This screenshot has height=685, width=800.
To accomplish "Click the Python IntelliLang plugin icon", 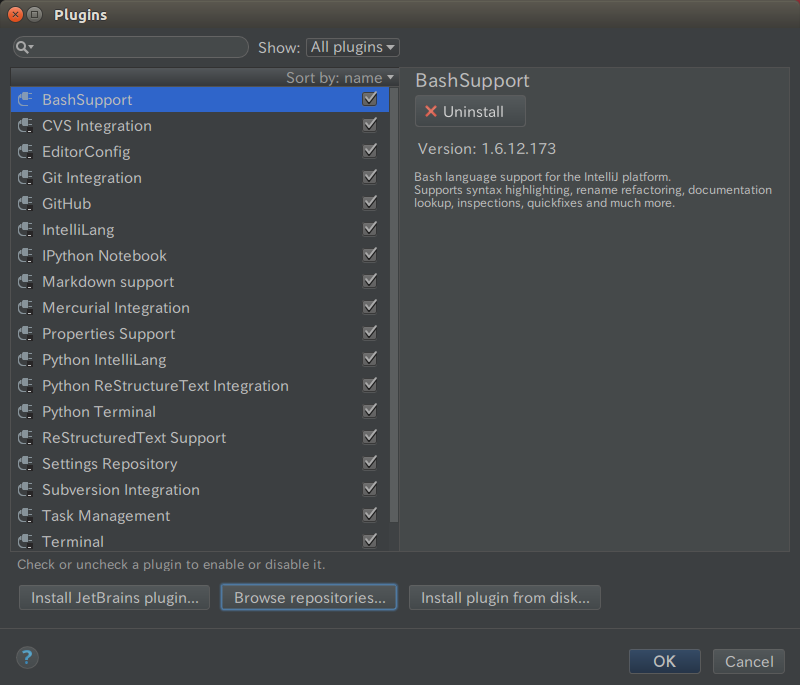I will pos(26,360).
